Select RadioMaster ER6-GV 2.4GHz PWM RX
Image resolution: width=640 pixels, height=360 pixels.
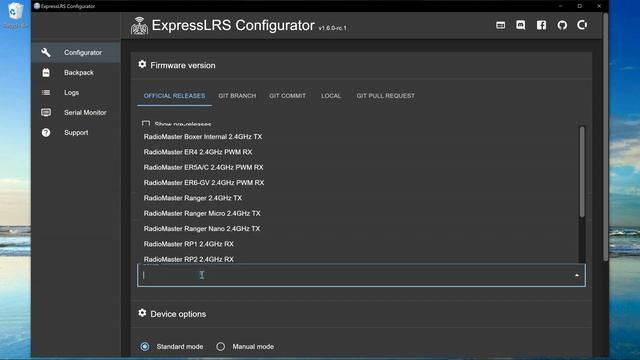pyautogui.click(x=358, y=183)
